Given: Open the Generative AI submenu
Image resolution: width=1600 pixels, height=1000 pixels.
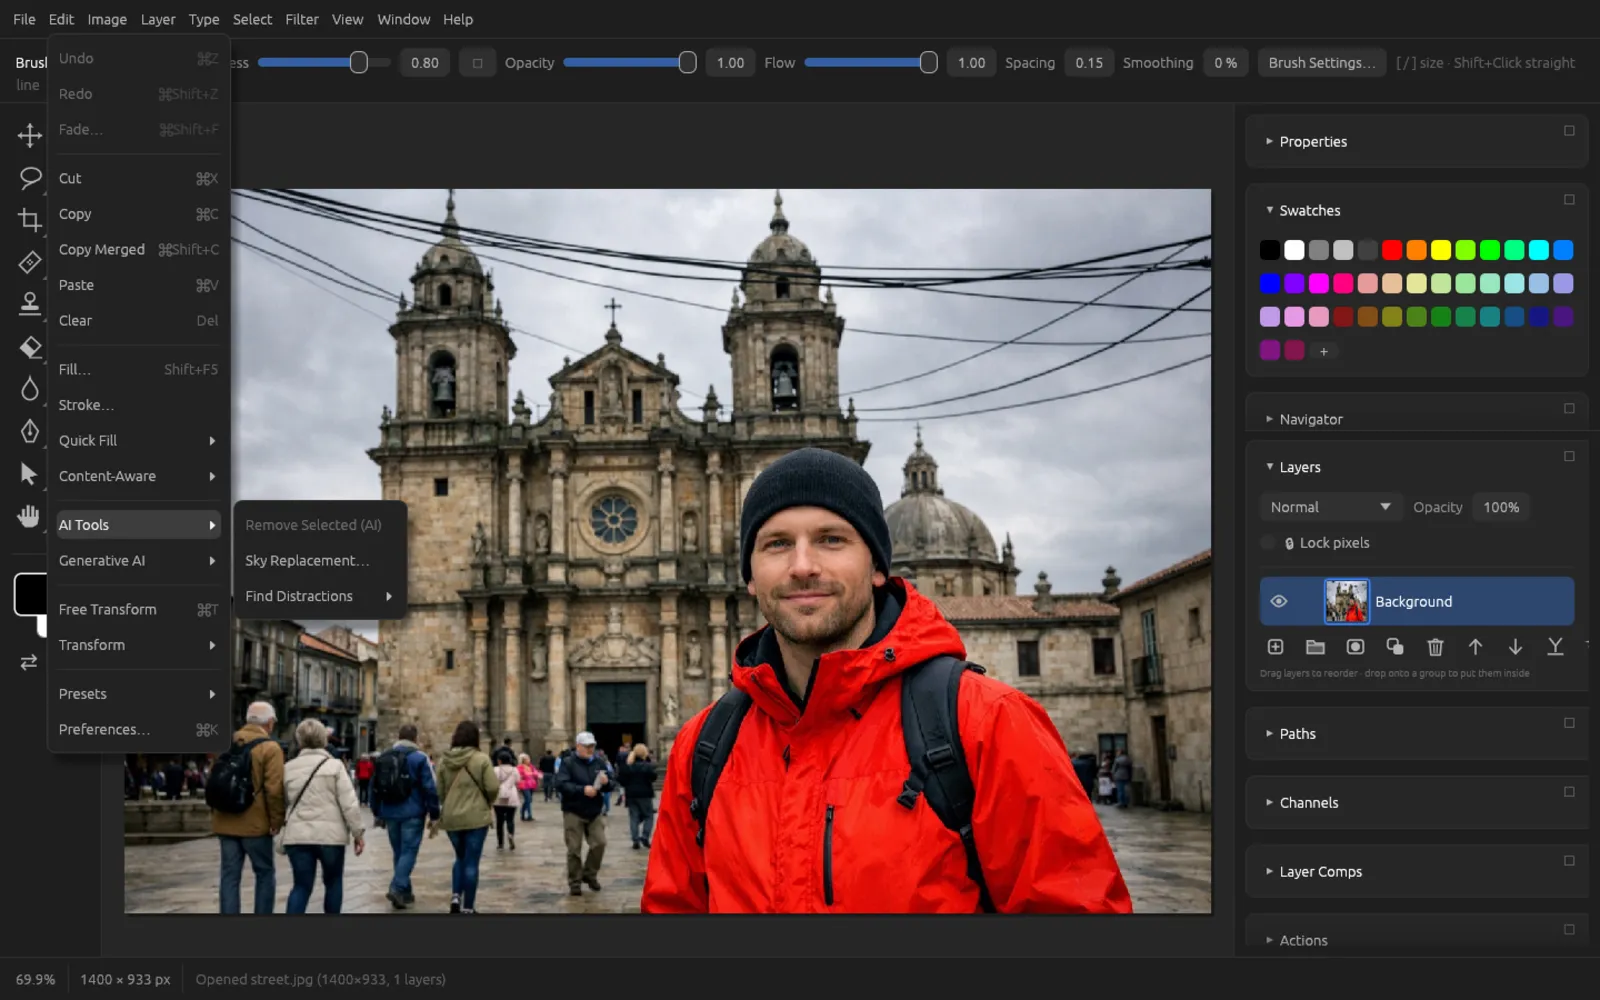Looking at the screenshot, I should 138,560.
